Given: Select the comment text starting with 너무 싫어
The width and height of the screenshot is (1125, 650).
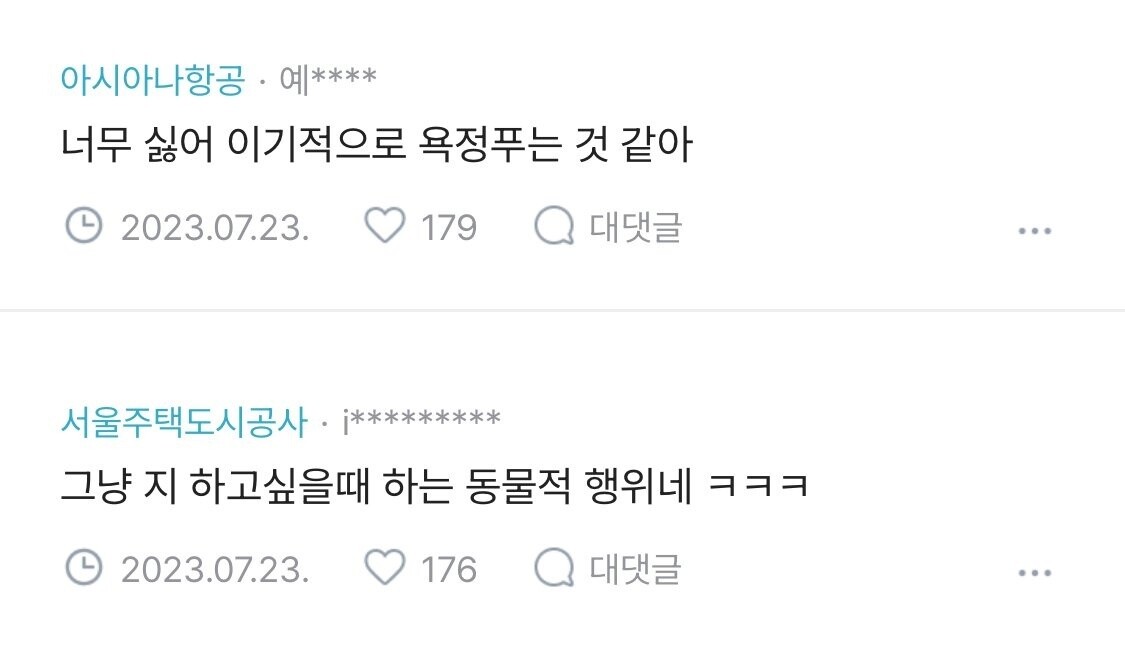Looking at the screenshot, I should click(377, 144).
